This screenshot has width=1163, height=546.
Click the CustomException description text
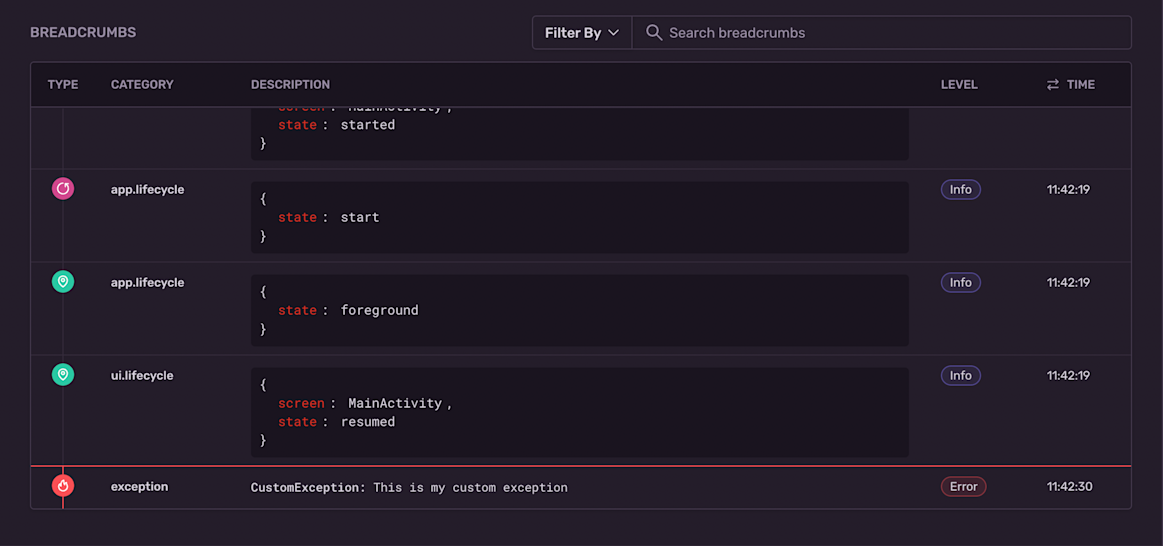[x=409, y=487]
